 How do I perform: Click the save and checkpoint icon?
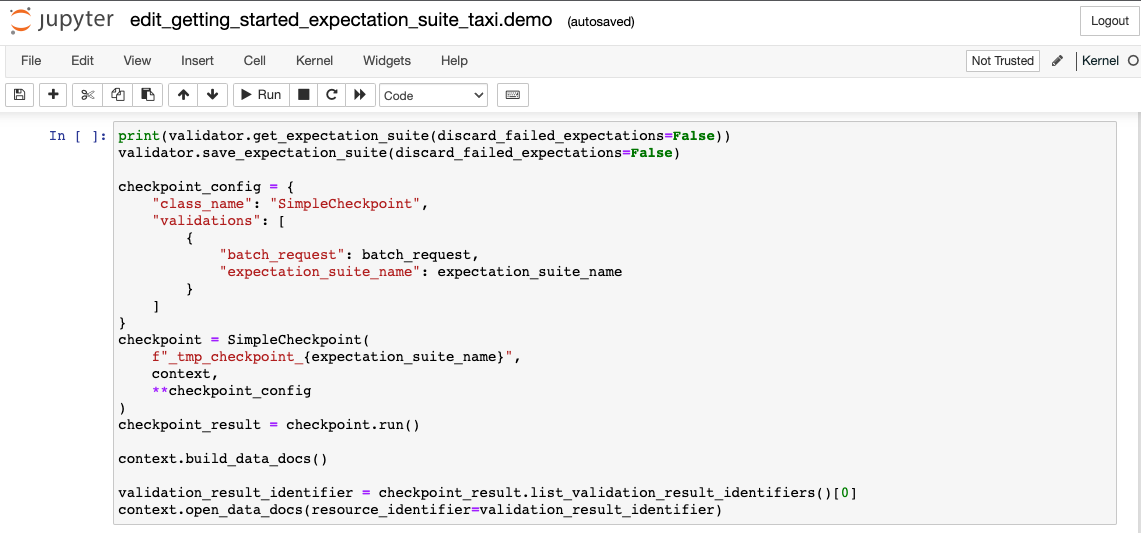(19, 95)
